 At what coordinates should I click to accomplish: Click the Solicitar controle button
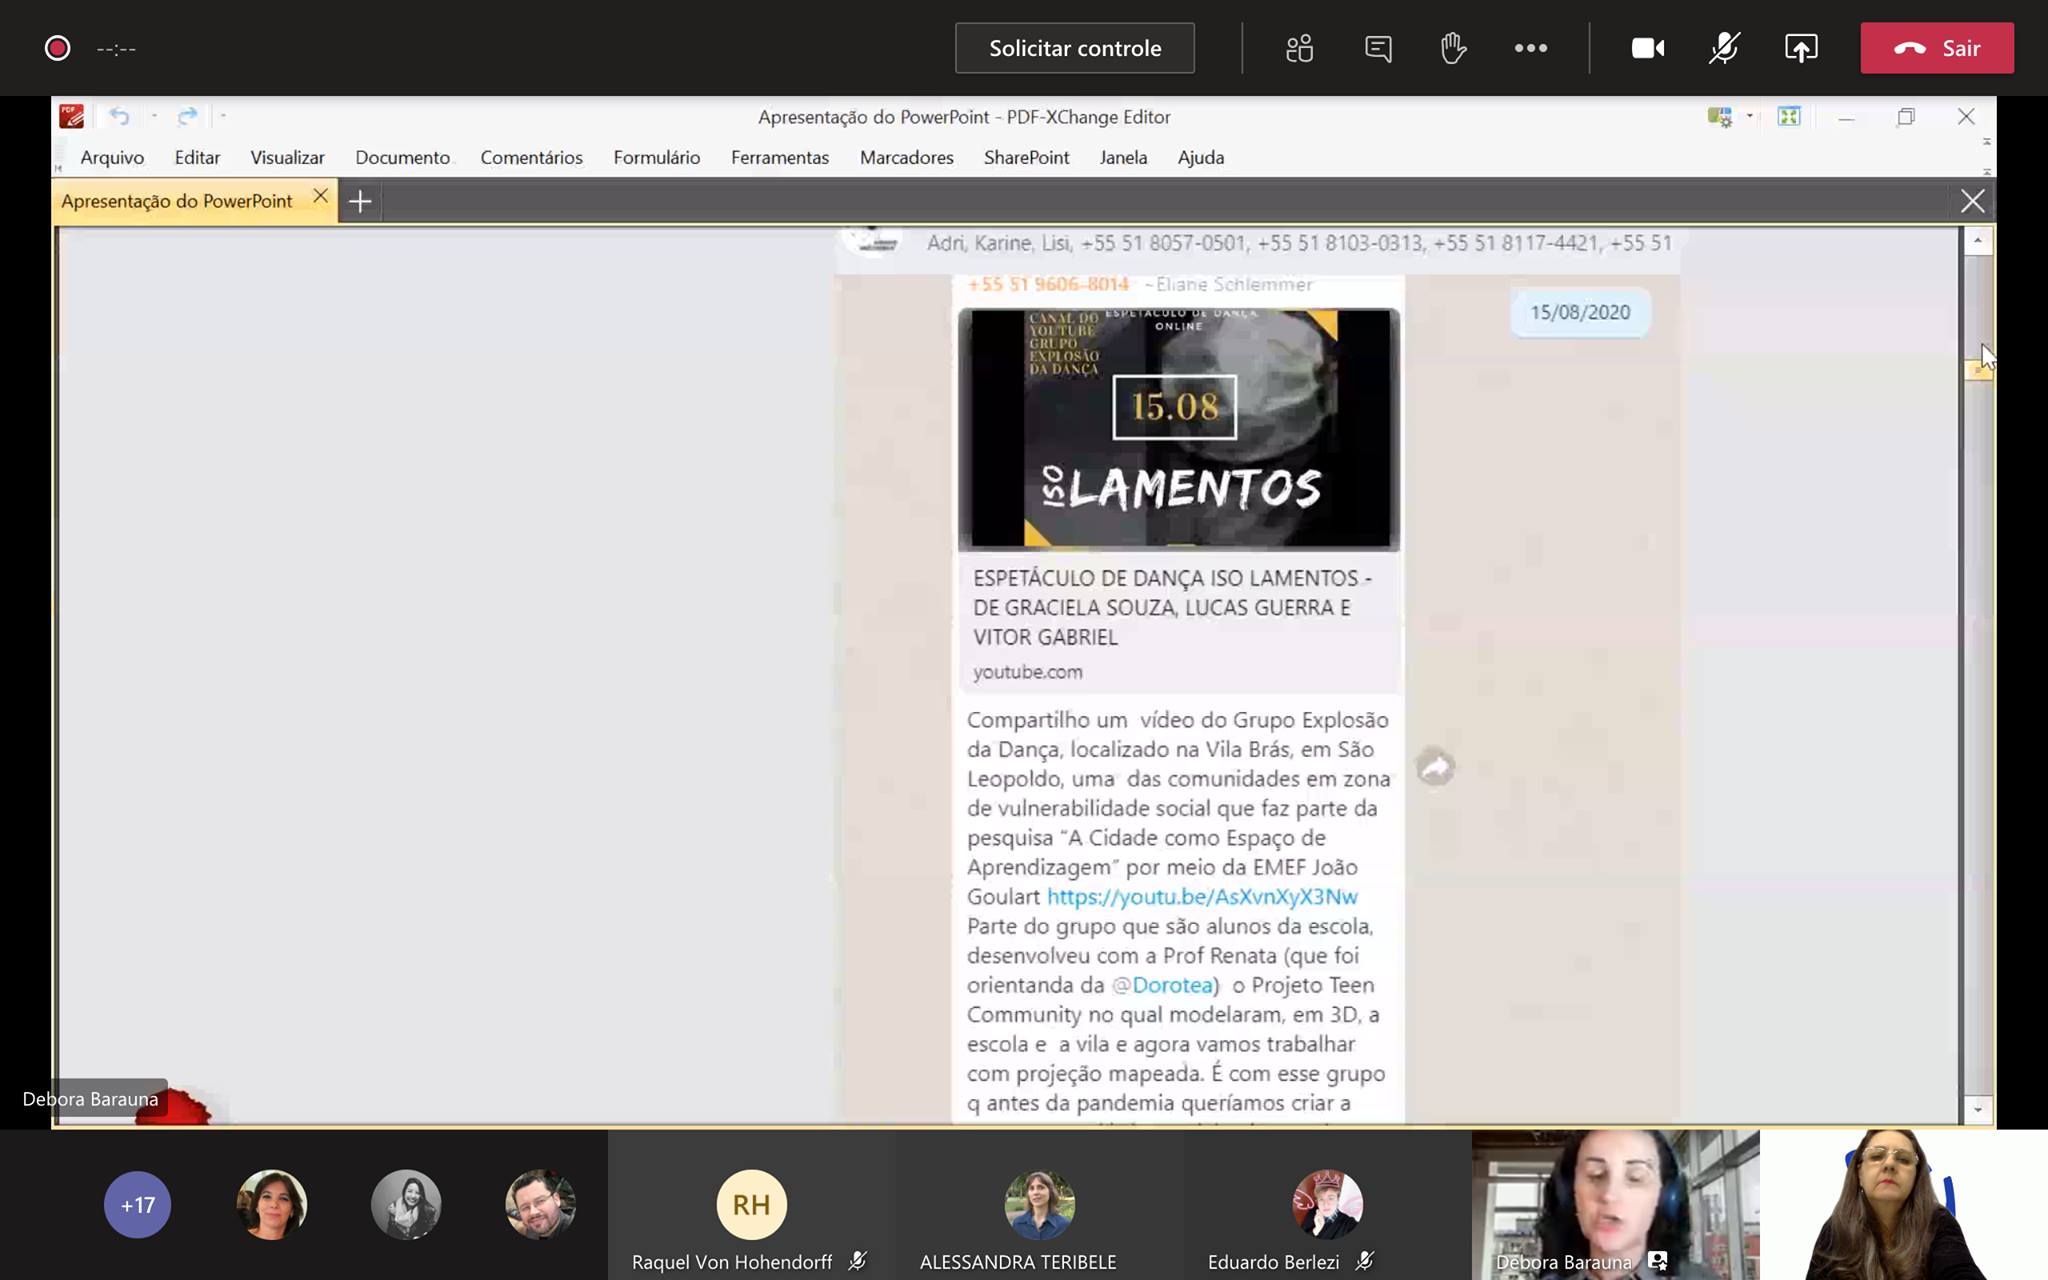pyautogui.click(x=1074, y=48)
